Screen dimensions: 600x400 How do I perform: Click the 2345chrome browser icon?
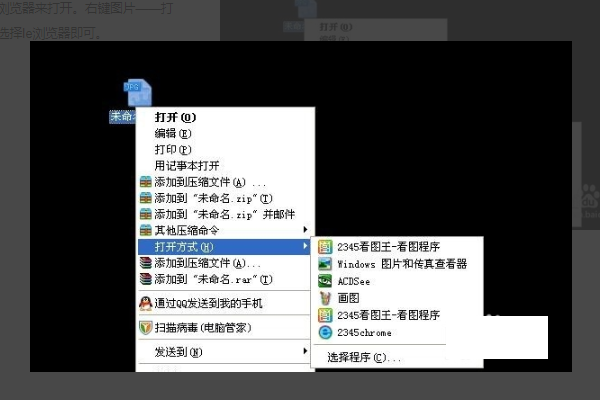325,332
